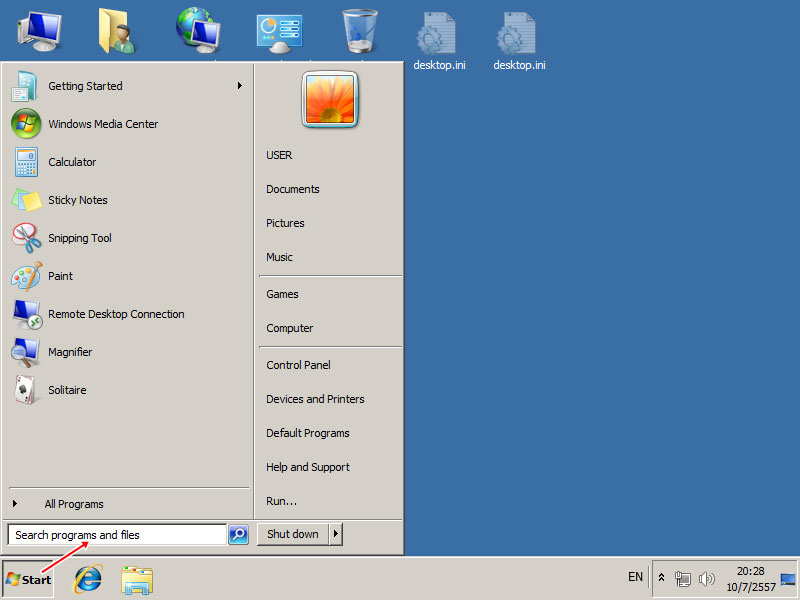Image resolution: width=800 pixels, height=600 pixels.
Task: Open Pictures from Start menu
Action: (x=285, y=223)
